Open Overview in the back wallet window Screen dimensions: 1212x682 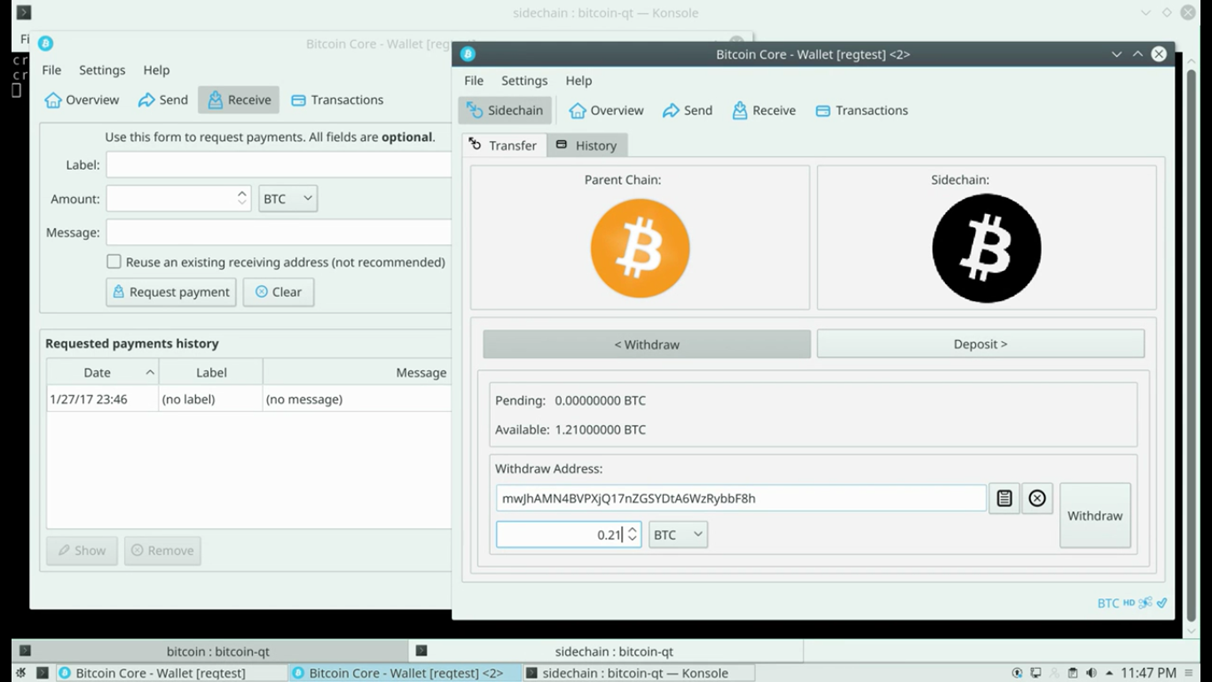tap(82, 100)
